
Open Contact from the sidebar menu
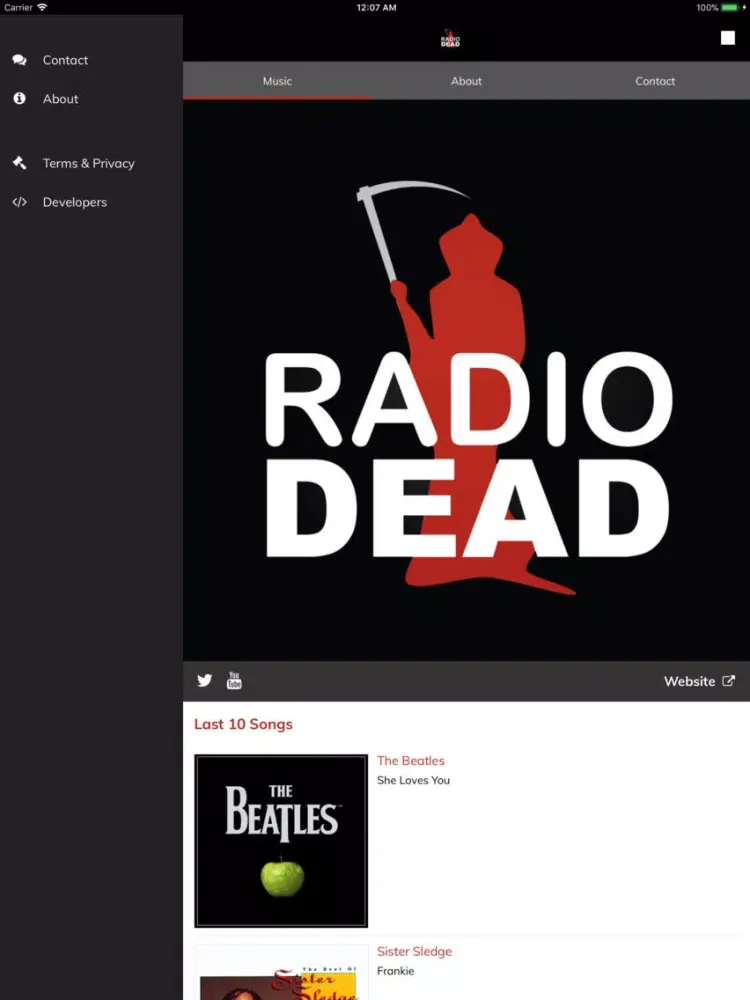coord(65,60)
